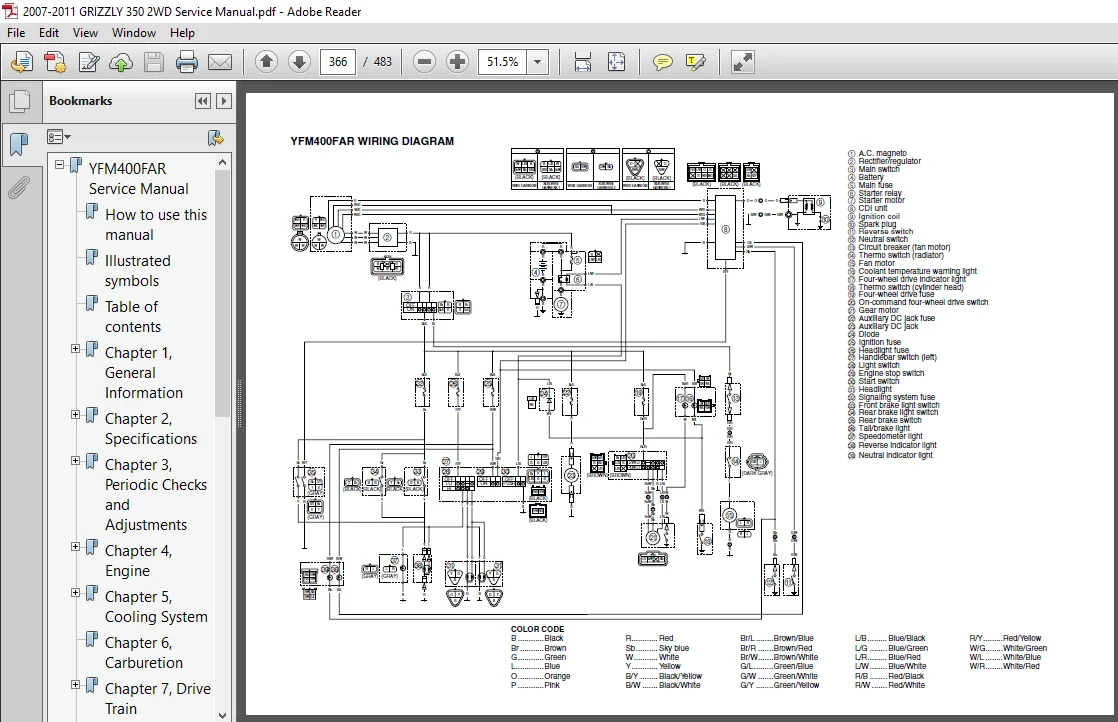The image size is (1118, 722).
Task: Click the fit width scrolling icon
Action: (583, 62)
